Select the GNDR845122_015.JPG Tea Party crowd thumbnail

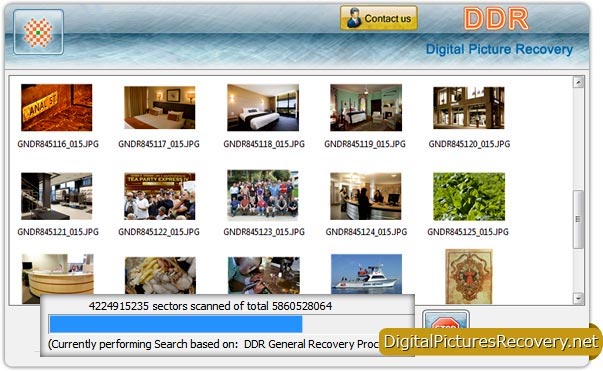pyautogui.click(x=160, y=196)
